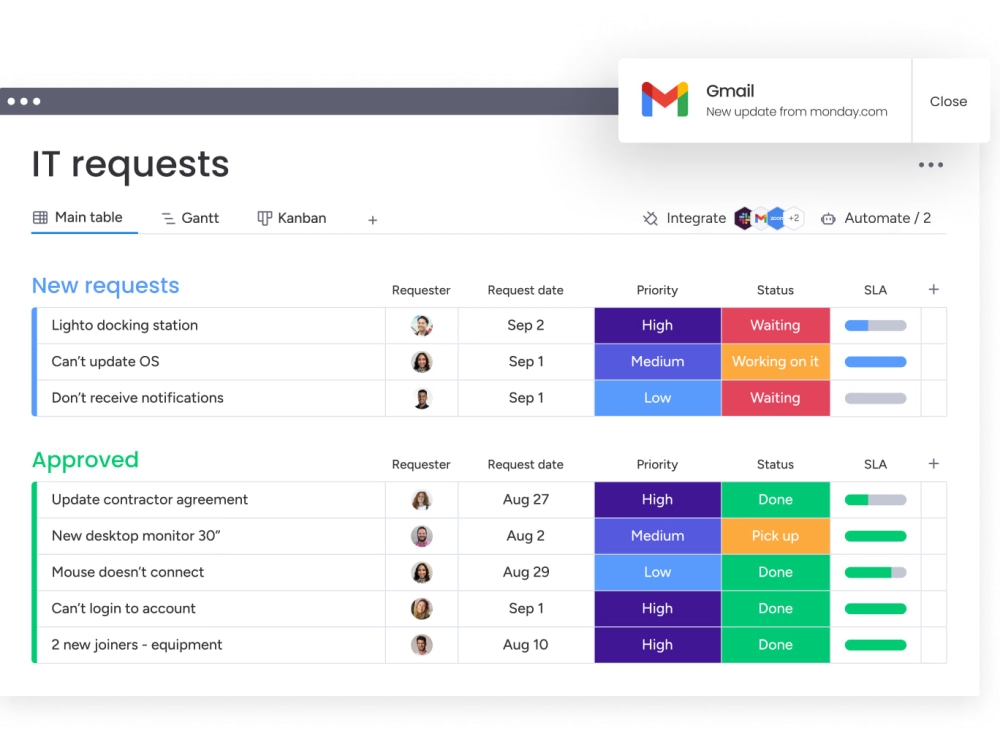
Task: Open the Lighto docking station item
Action: click(x=124, y=325)
